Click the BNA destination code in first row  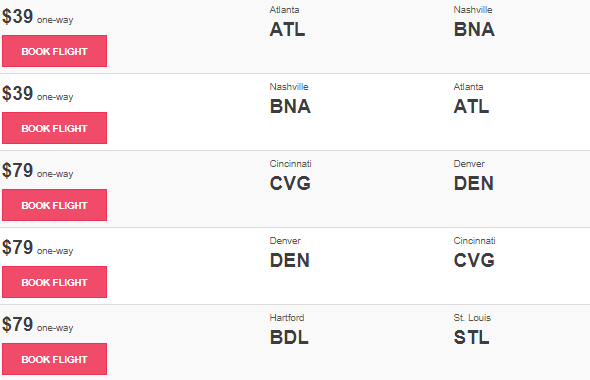pyautogui.click(x=474, y=30)
